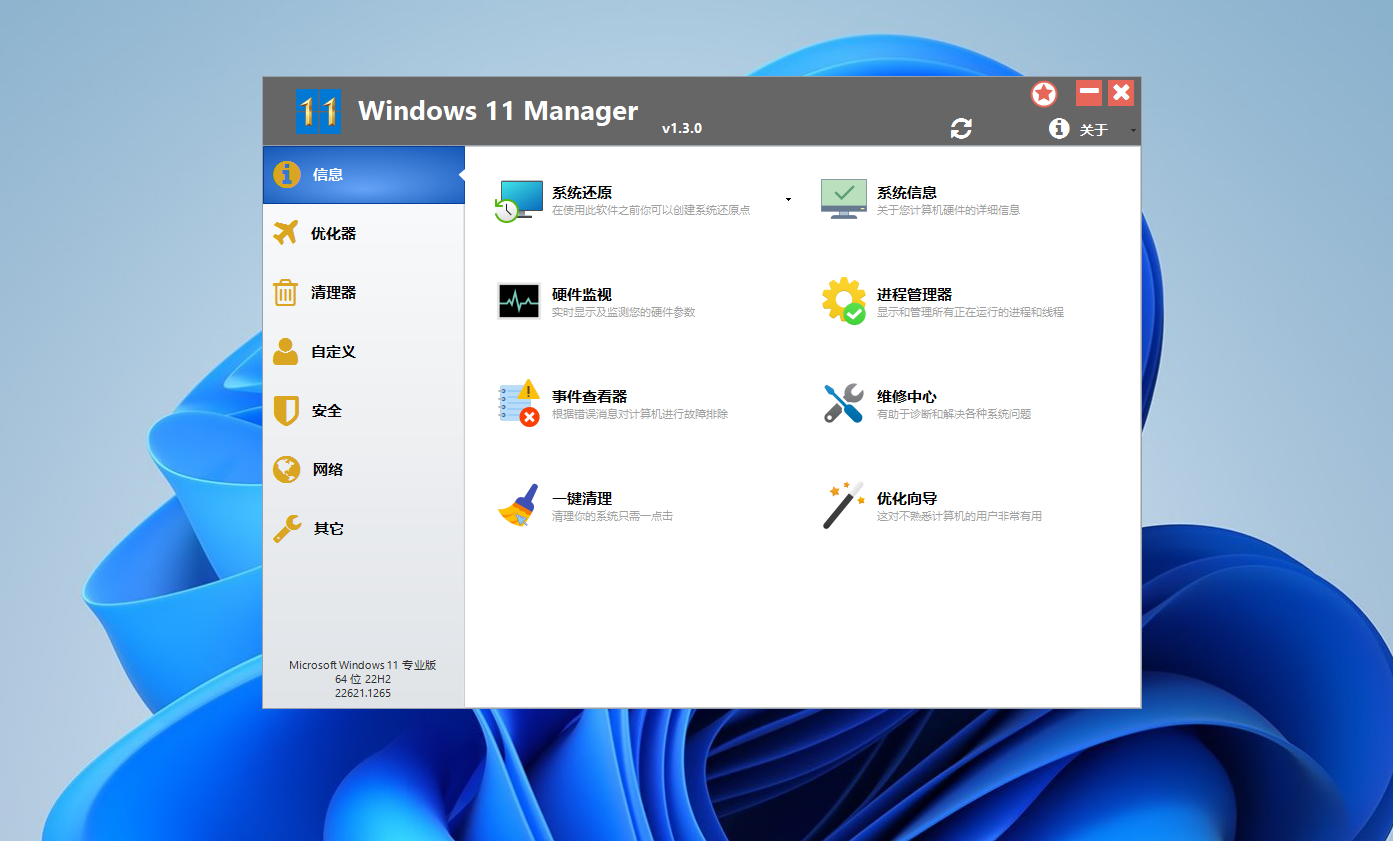Open 维修中心 repair center tools icon
The image size is (1393, 841).
(x=925, y=405)
